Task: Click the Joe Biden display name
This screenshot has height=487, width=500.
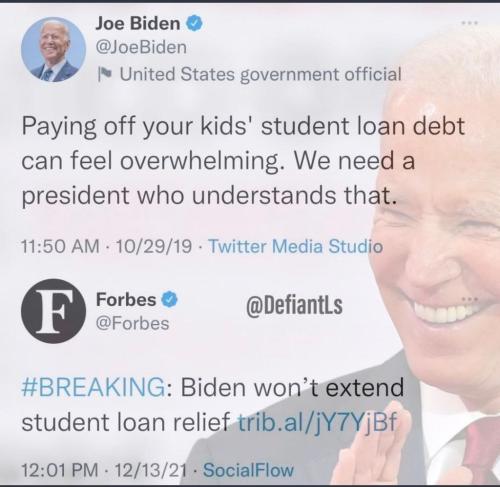Action: 138,23
